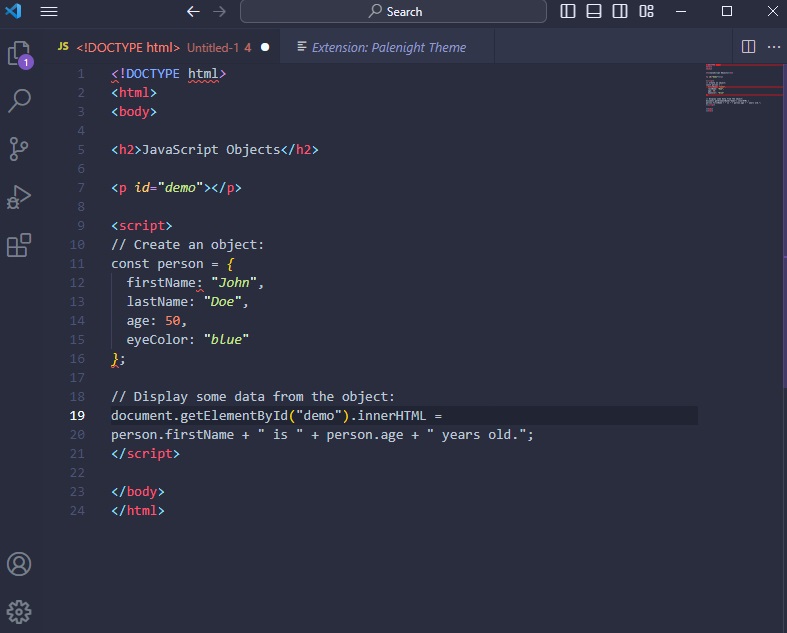Click the Search command center box

point(393,11)
